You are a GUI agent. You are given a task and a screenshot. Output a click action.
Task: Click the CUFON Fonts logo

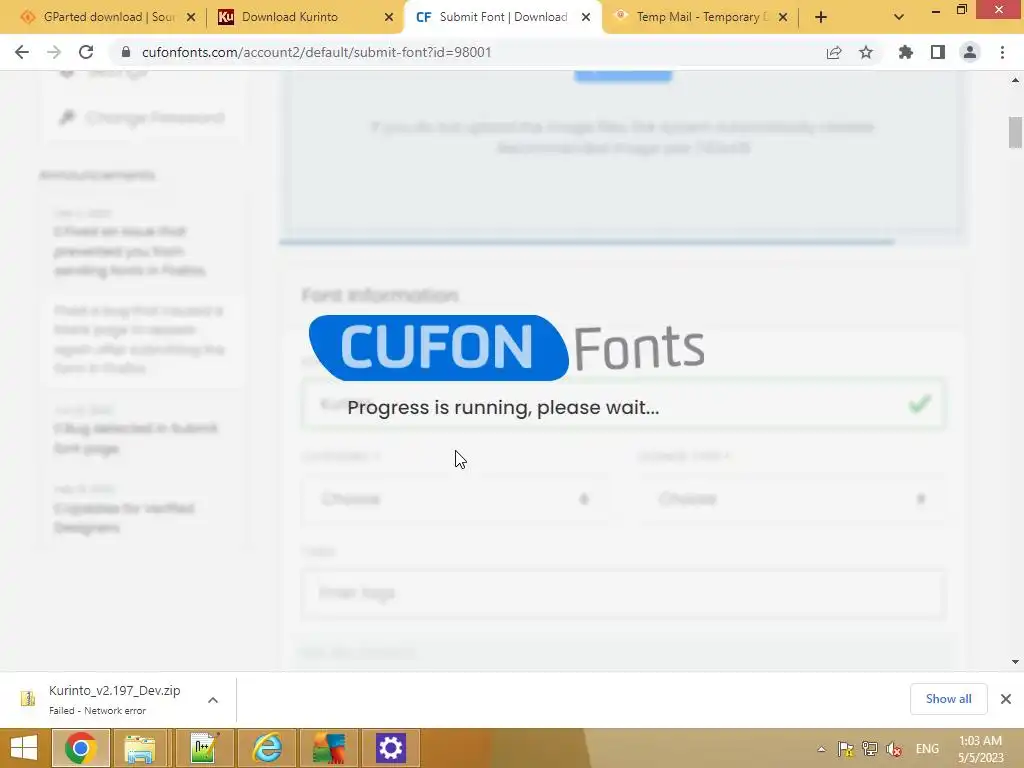507,347
